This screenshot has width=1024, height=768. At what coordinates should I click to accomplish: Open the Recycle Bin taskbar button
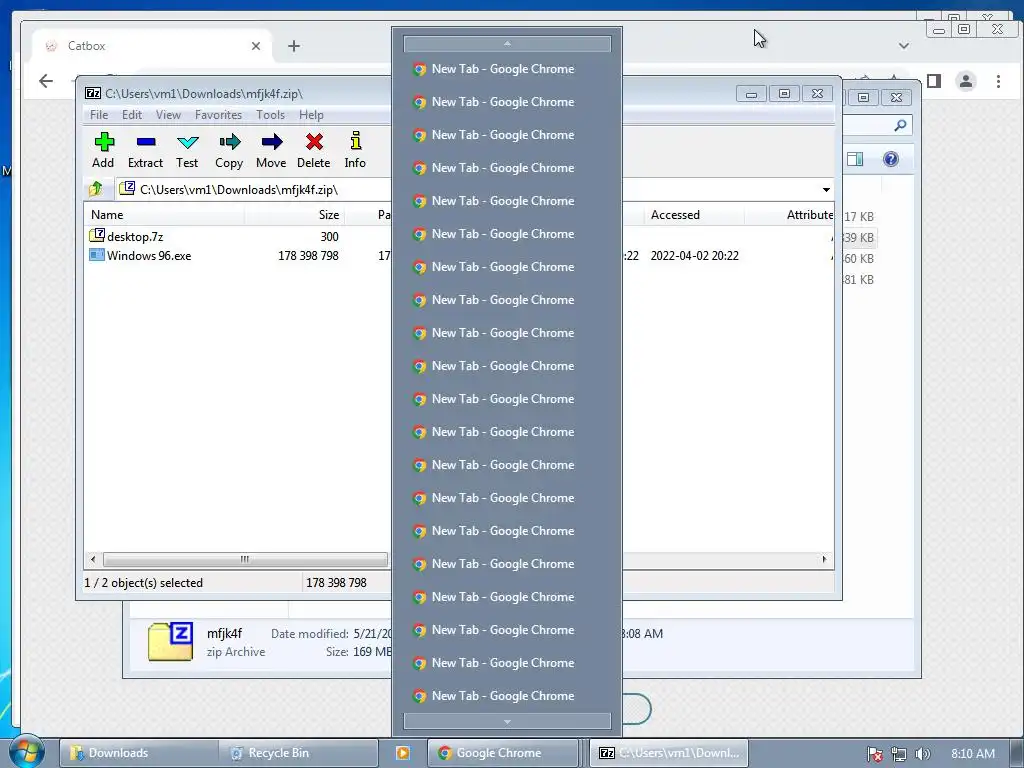pos(299,753)
